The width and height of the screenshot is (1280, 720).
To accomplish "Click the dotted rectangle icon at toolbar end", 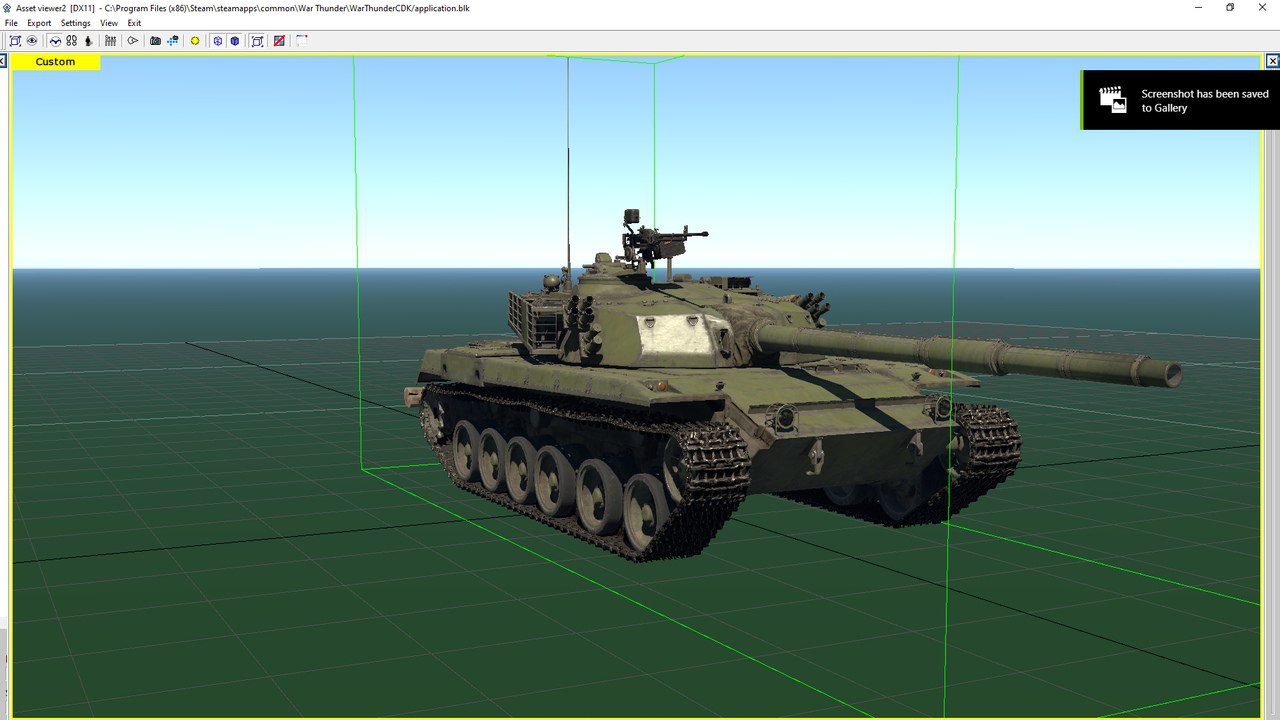I will pyautogui.click(x=301, y=41).
